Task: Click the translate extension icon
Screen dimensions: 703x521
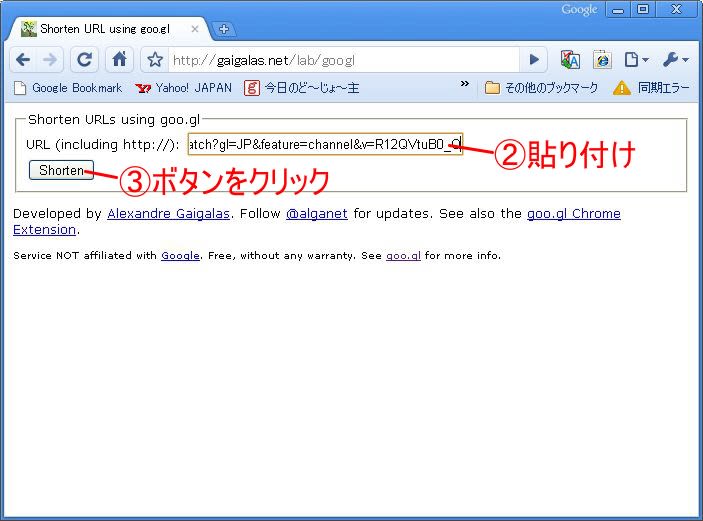Action: (570, 60)
